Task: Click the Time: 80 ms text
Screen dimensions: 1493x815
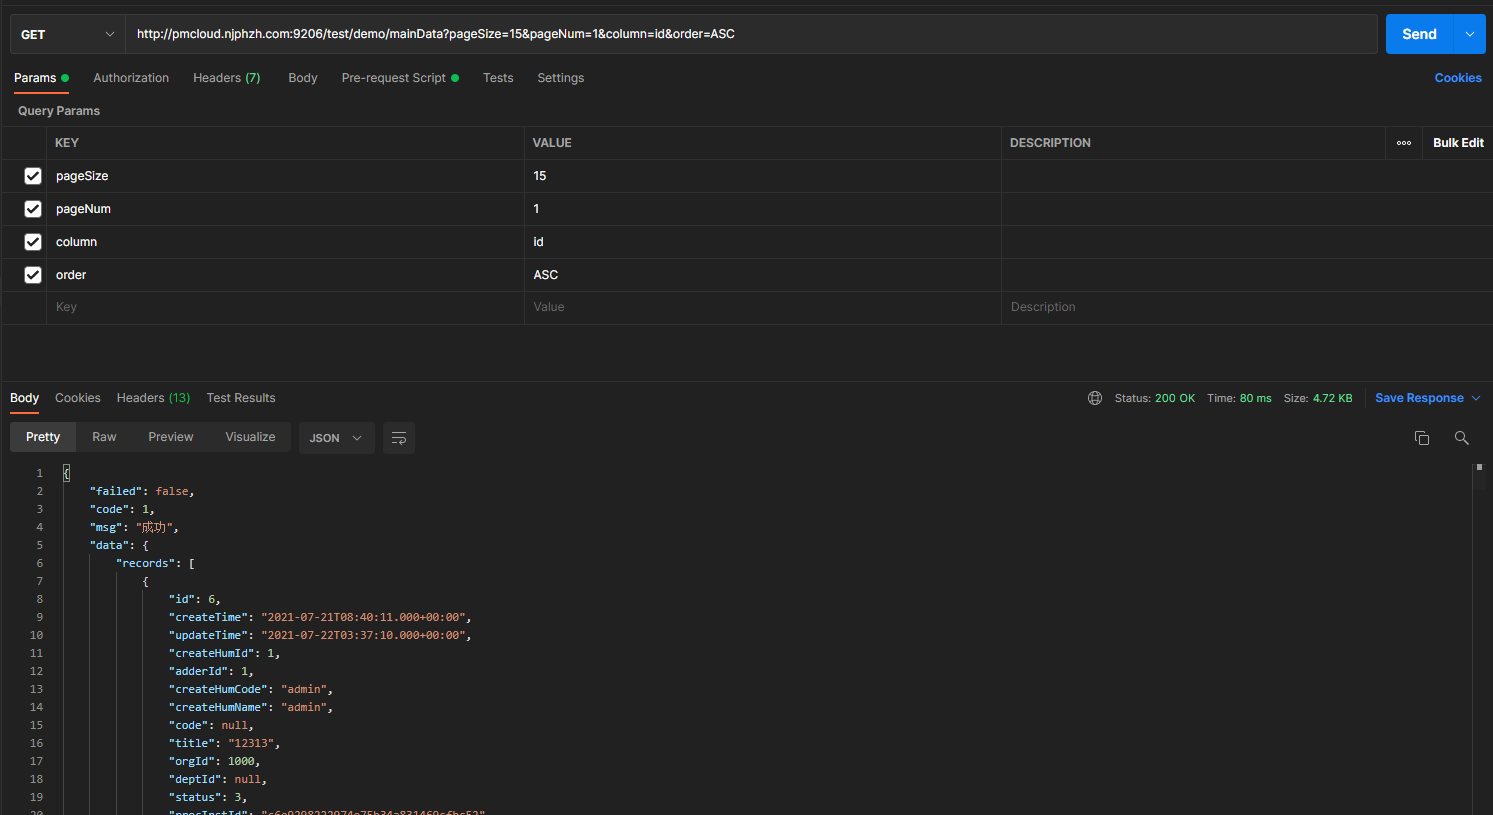Action: click(x=1239, y=398)
